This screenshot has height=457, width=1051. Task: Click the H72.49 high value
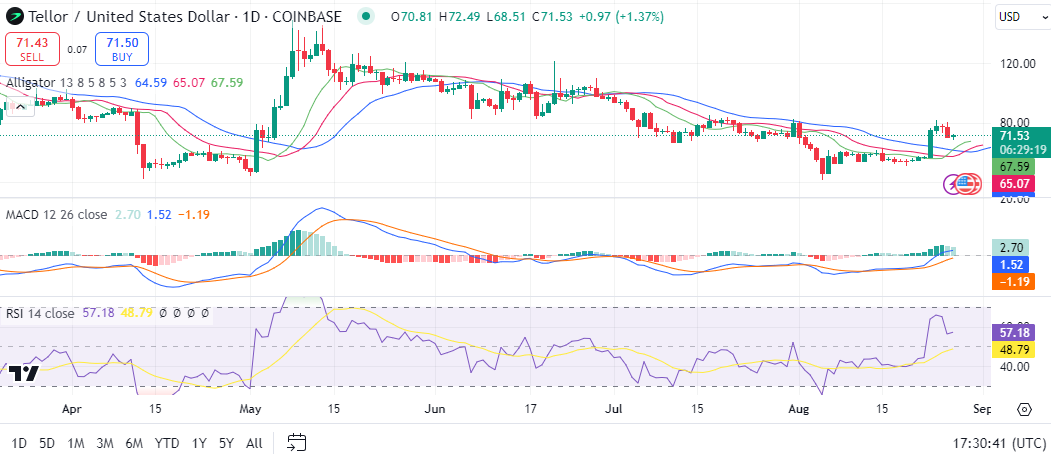461,16
